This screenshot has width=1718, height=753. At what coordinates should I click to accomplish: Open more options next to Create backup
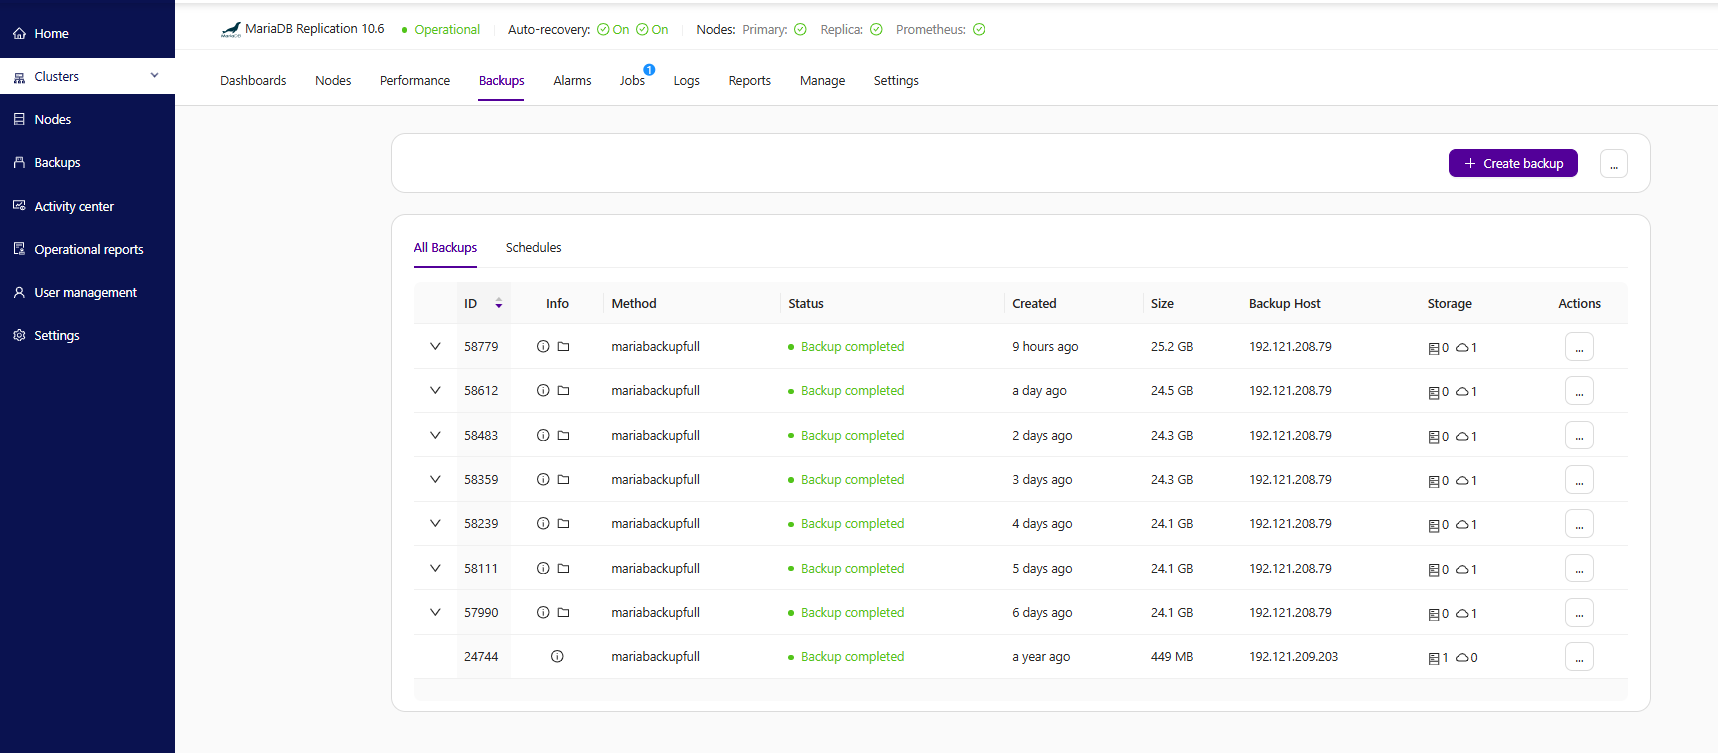(1613, 164)
